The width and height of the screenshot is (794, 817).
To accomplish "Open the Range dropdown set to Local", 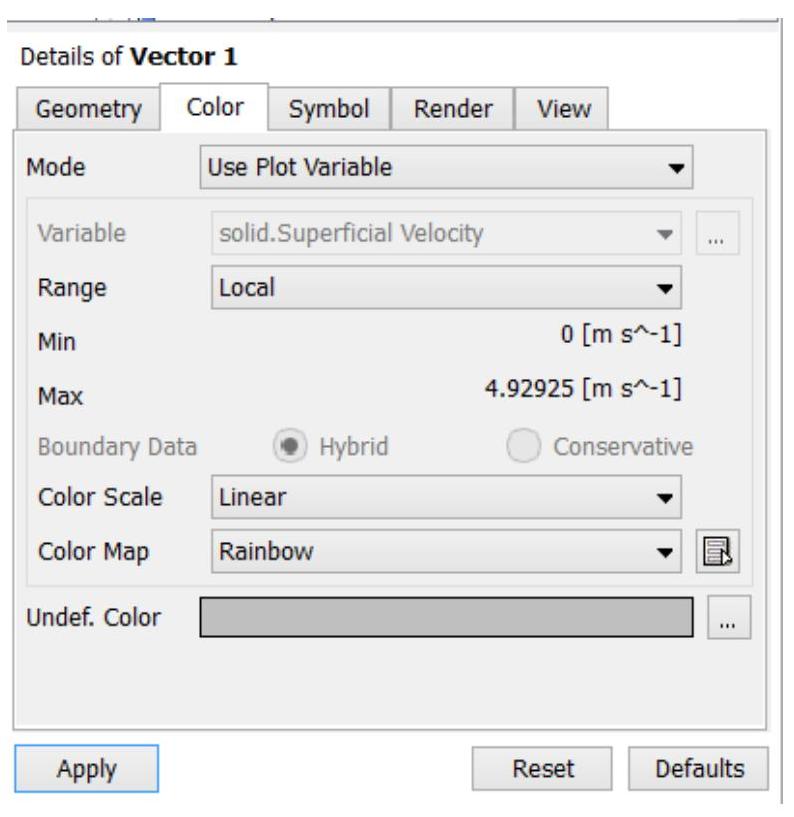I will point(446,288).
